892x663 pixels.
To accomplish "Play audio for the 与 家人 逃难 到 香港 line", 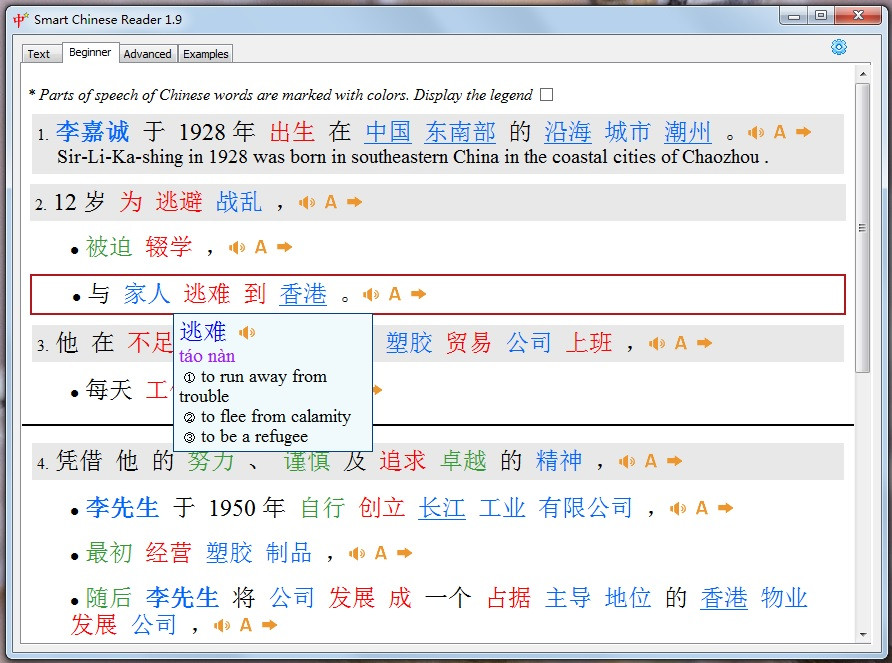I will point(371,295).
